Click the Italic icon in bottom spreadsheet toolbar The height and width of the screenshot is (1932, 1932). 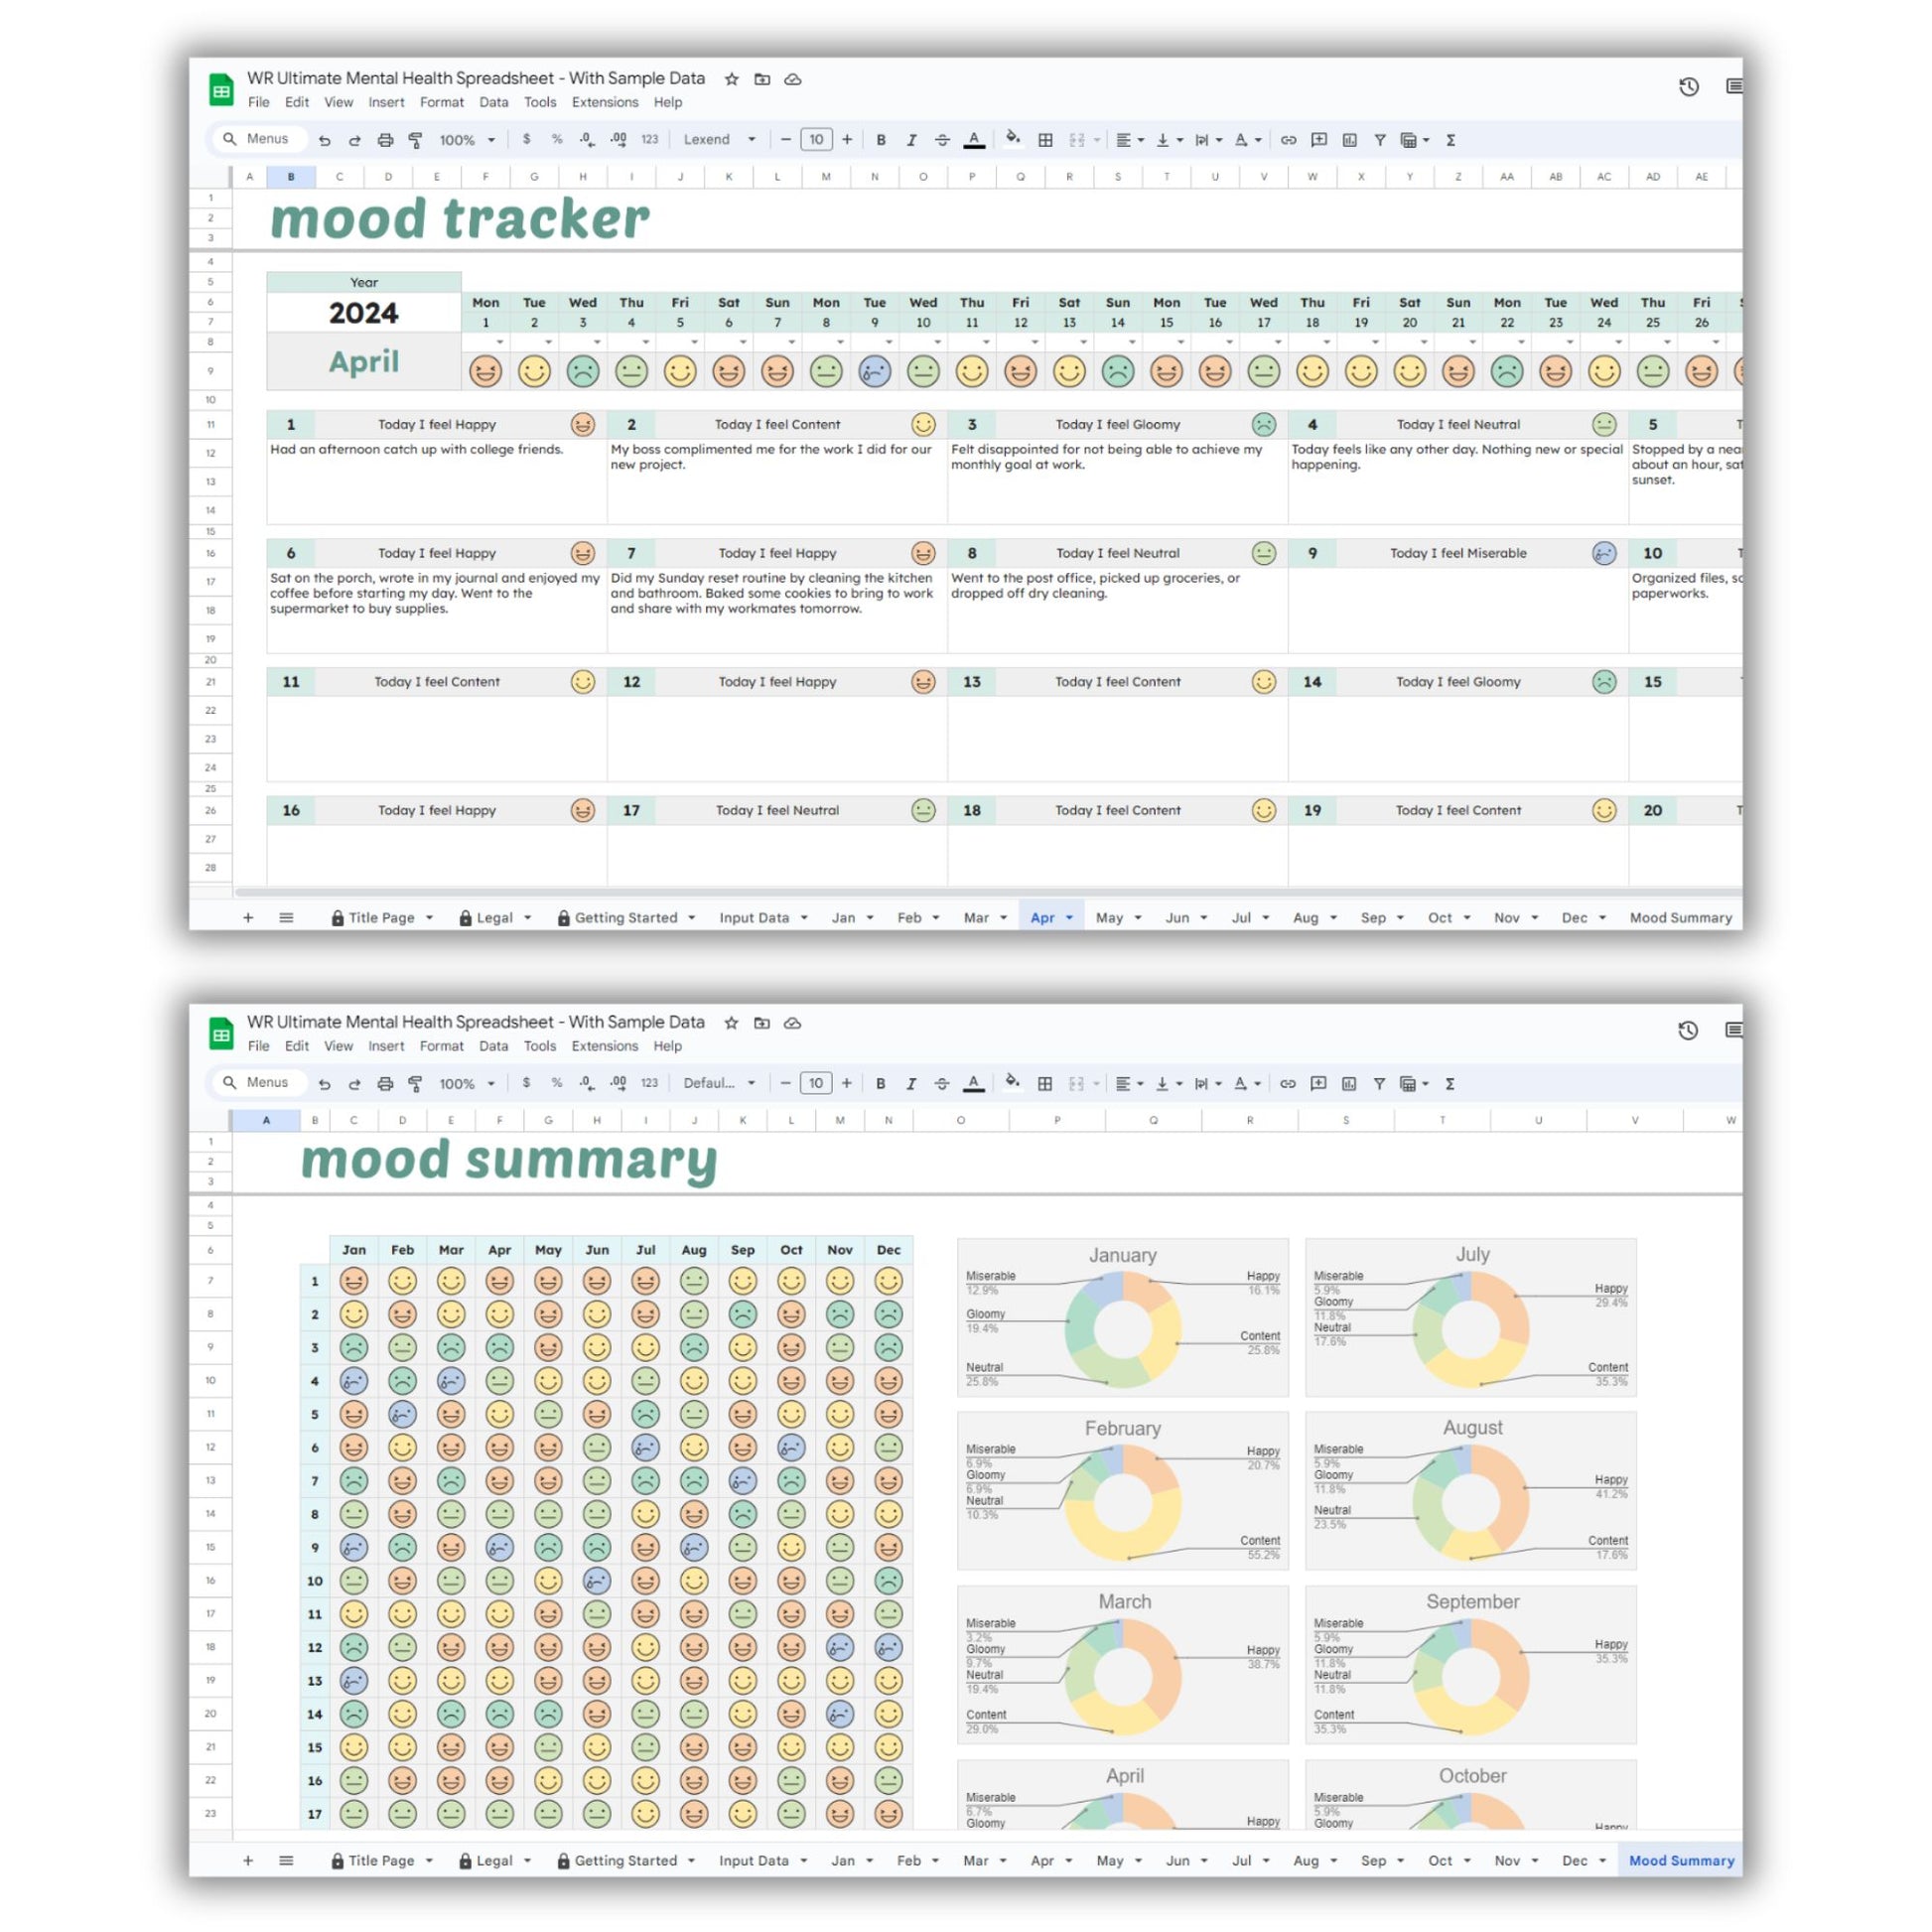click(x=911, y=1083)
